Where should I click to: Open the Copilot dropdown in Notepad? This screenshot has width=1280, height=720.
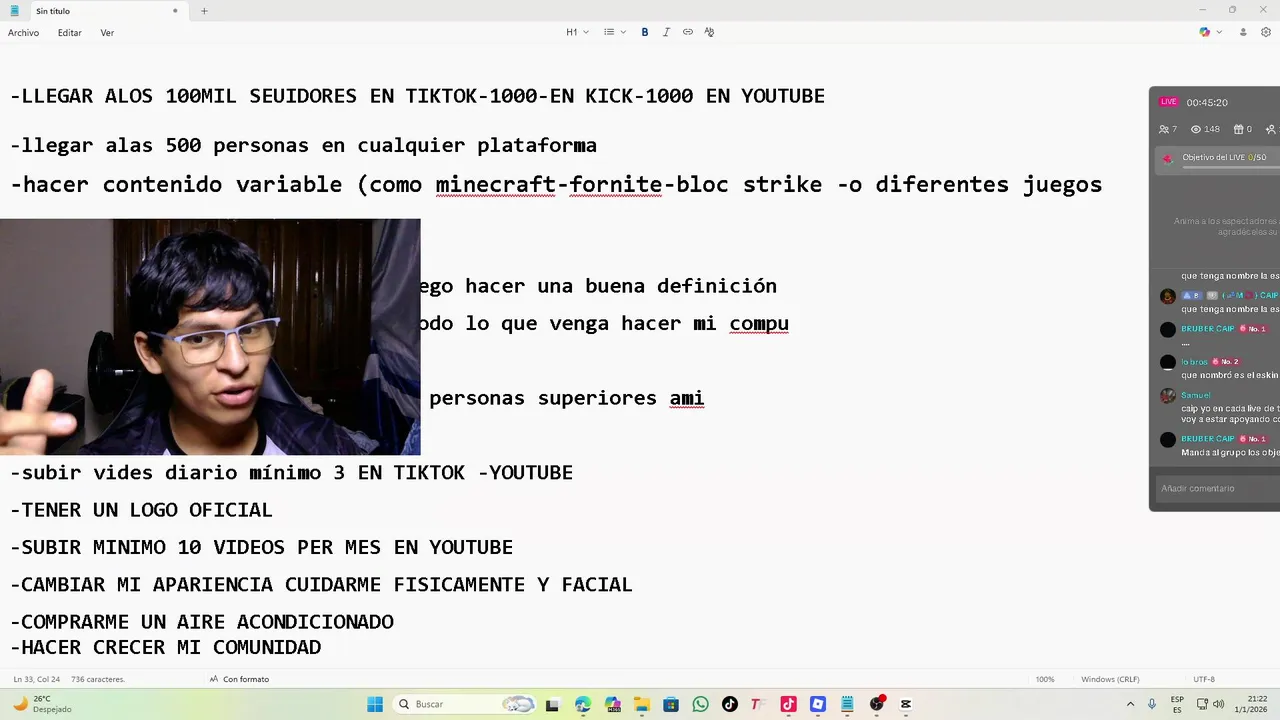[1210, 32]
